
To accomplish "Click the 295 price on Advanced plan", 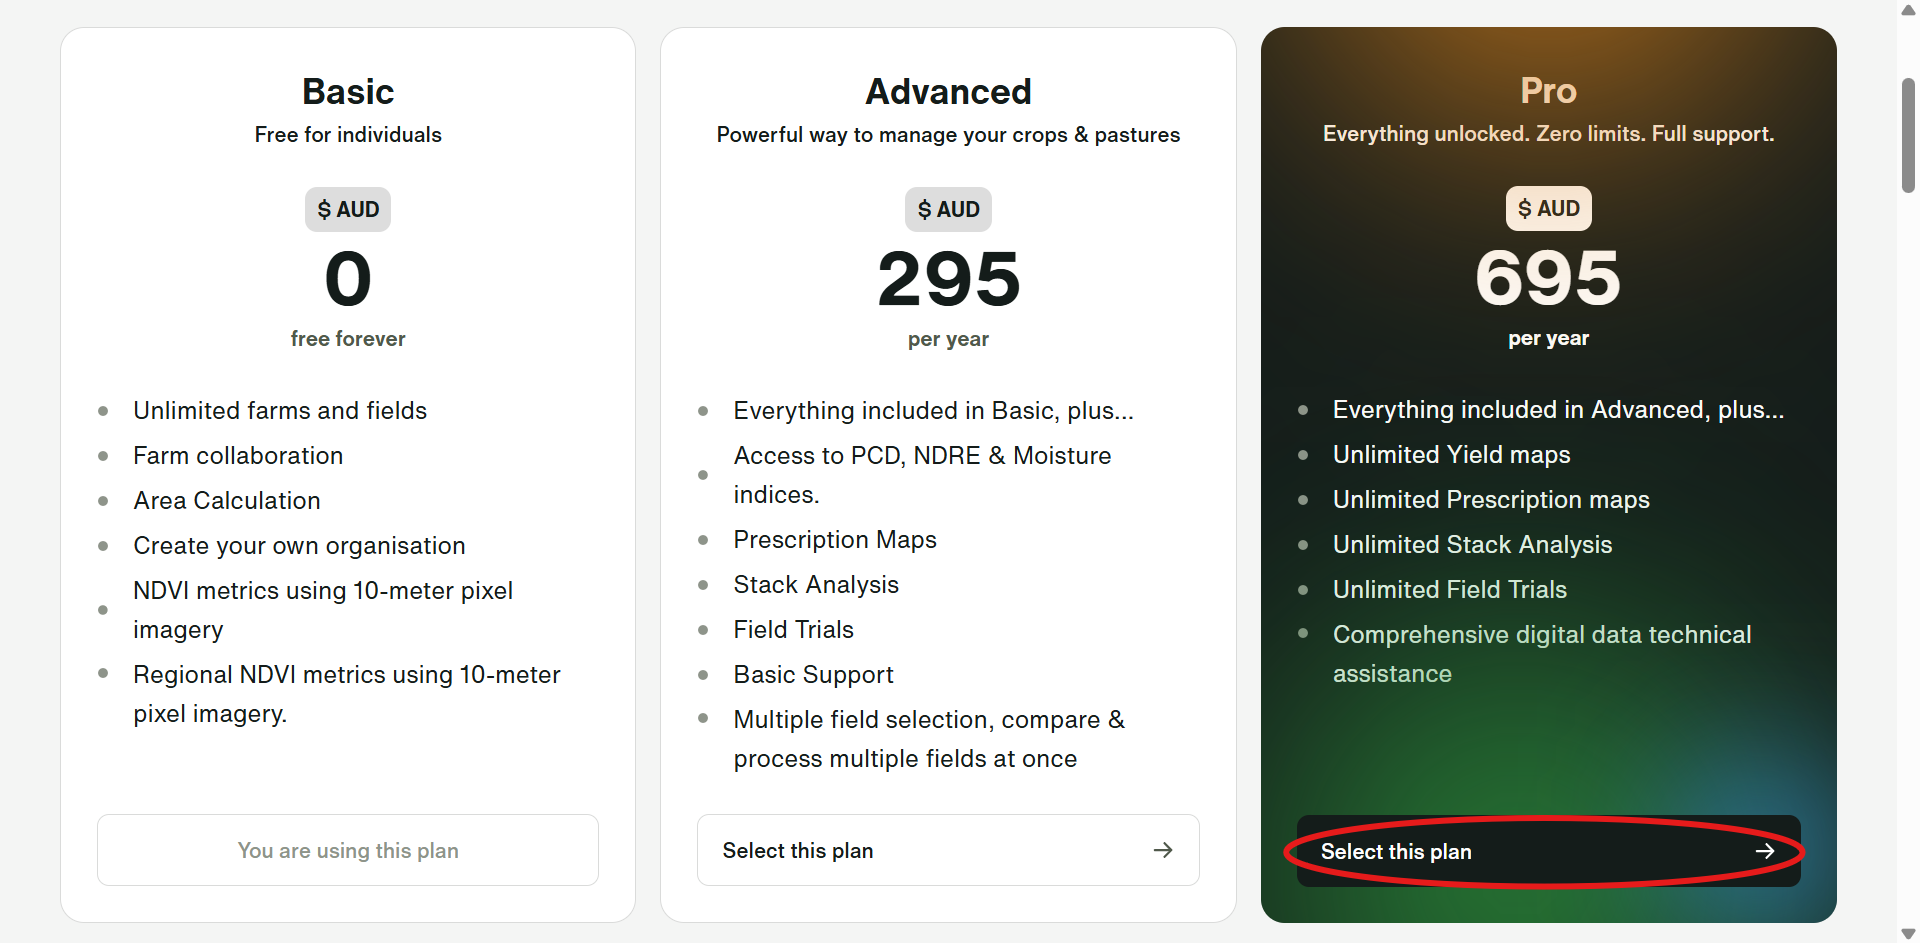I will point(948,279).
